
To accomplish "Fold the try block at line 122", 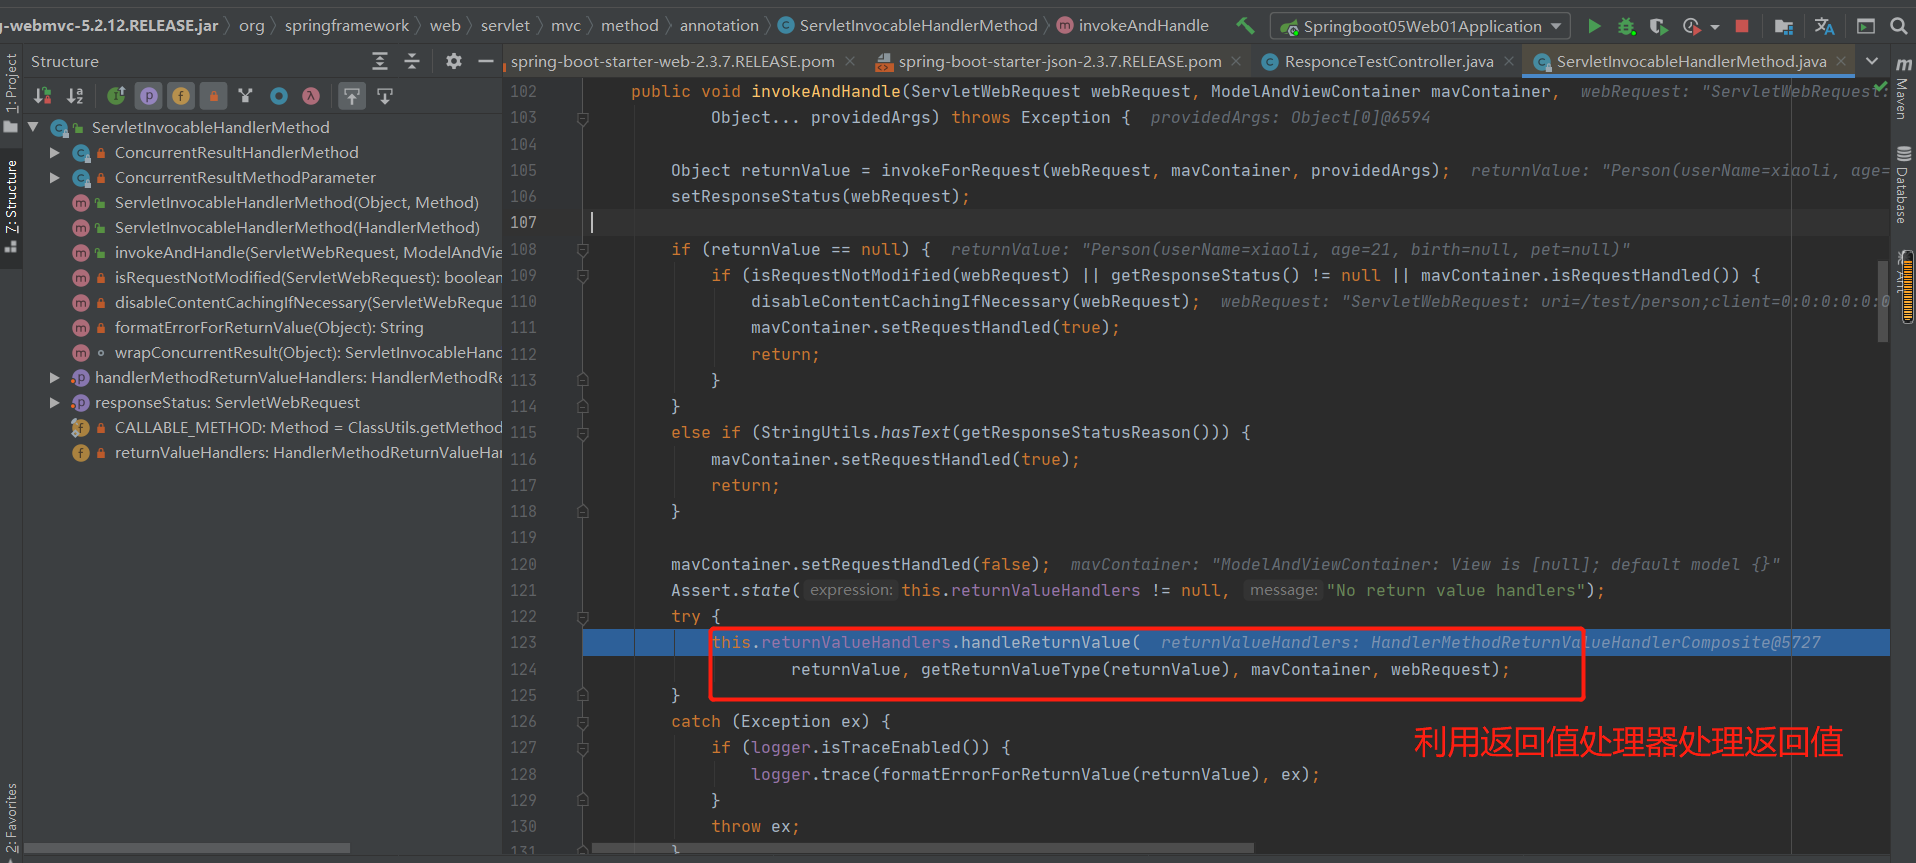I will (x=583, y=617).
